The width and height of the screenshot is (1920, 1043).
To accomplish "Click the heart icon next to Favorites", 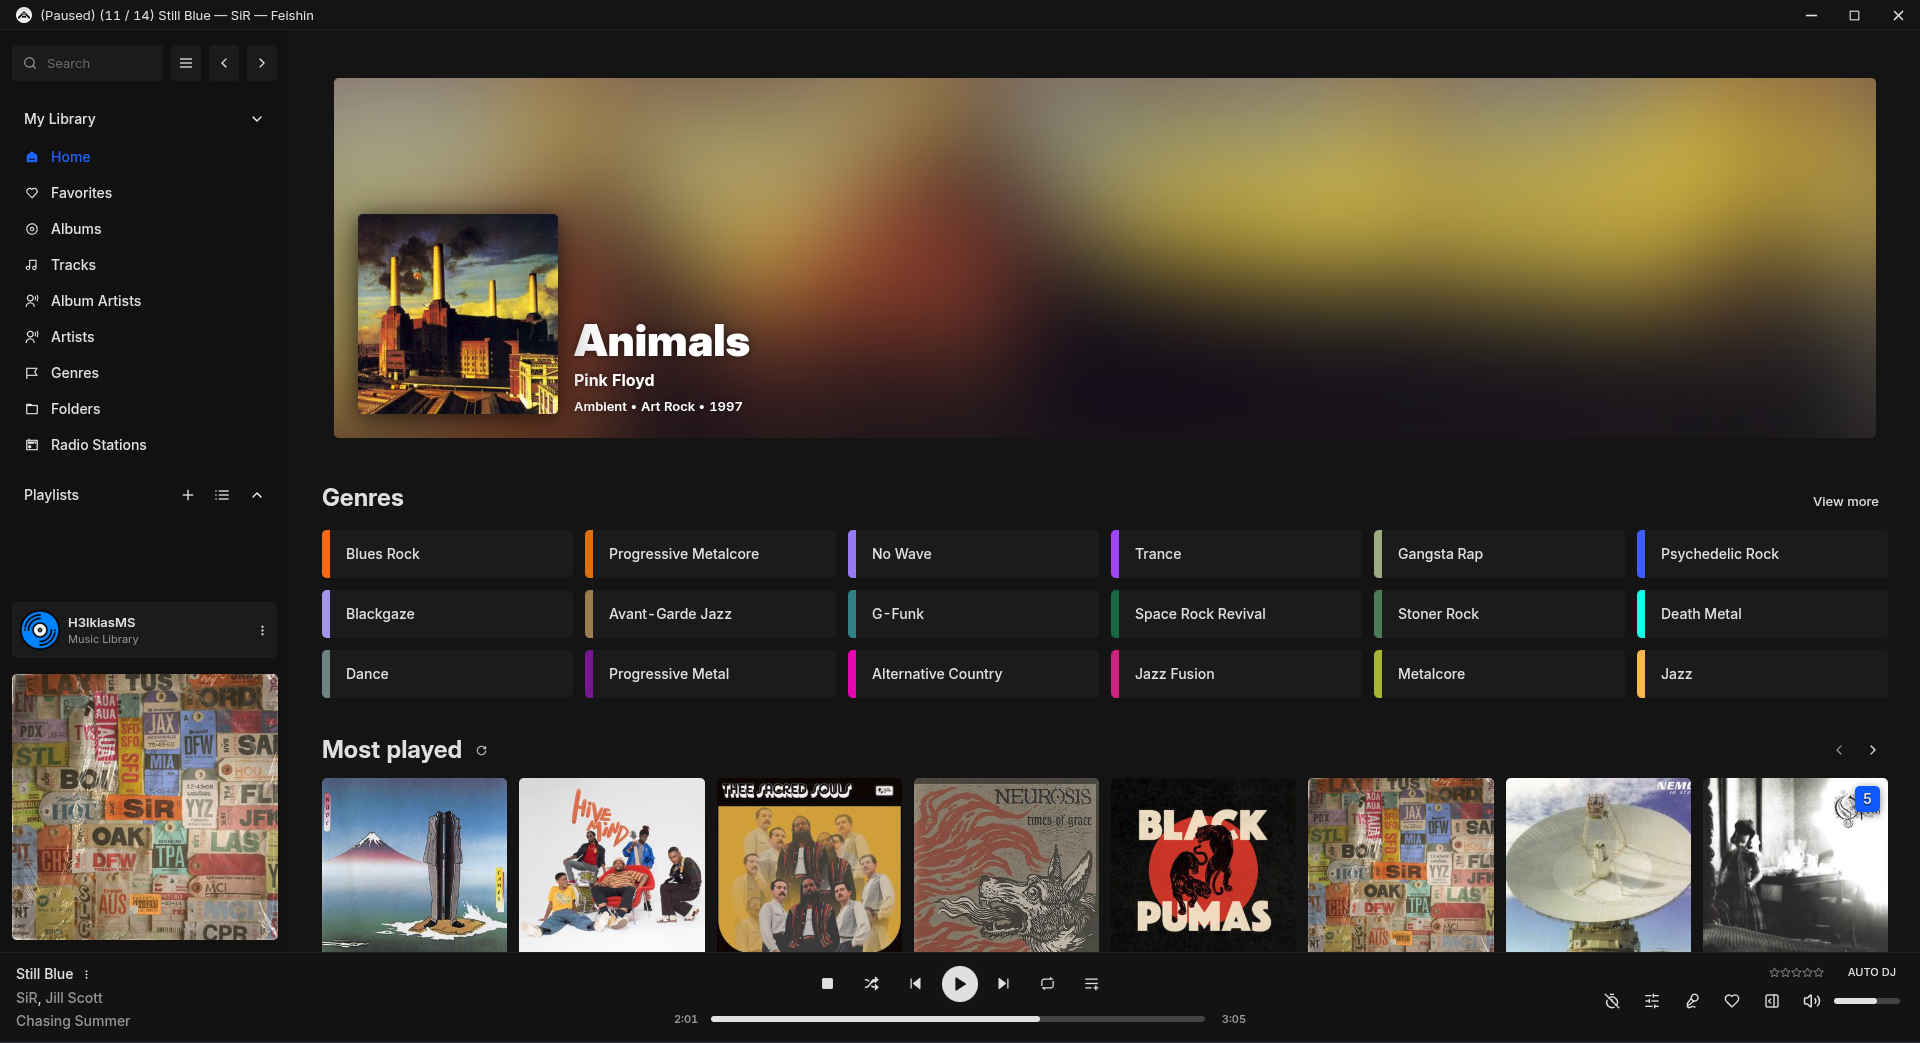I will click(32, 193).
